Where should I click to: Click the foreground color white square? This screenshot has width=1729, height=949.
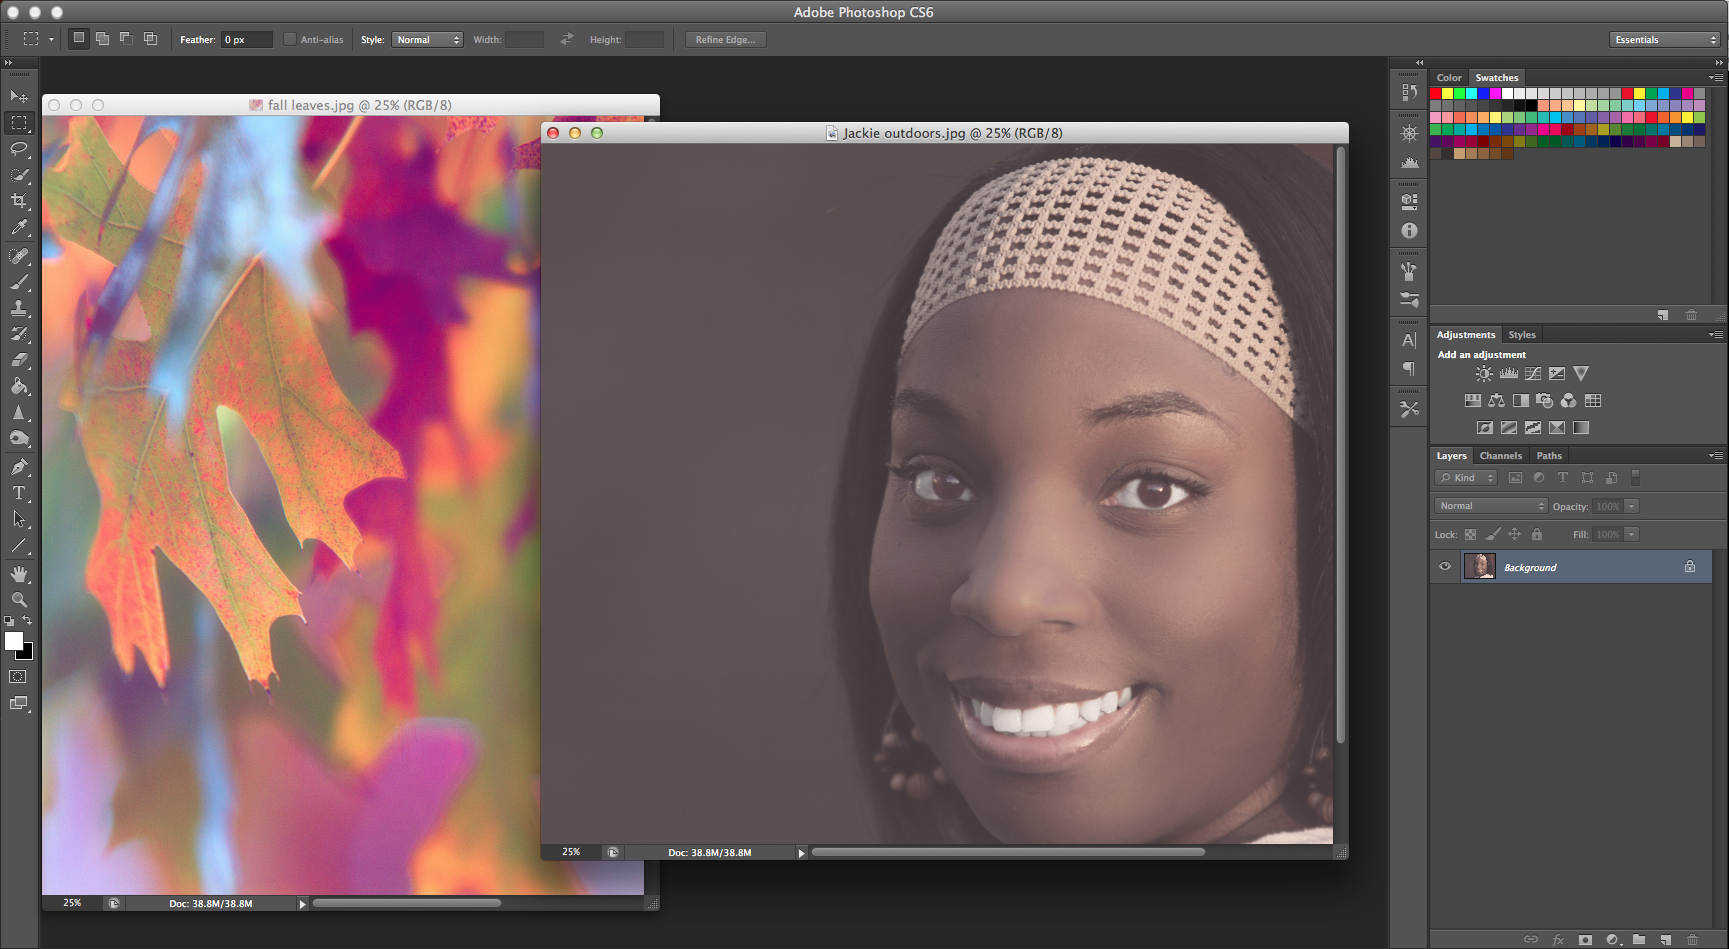(x=13, y=641)
